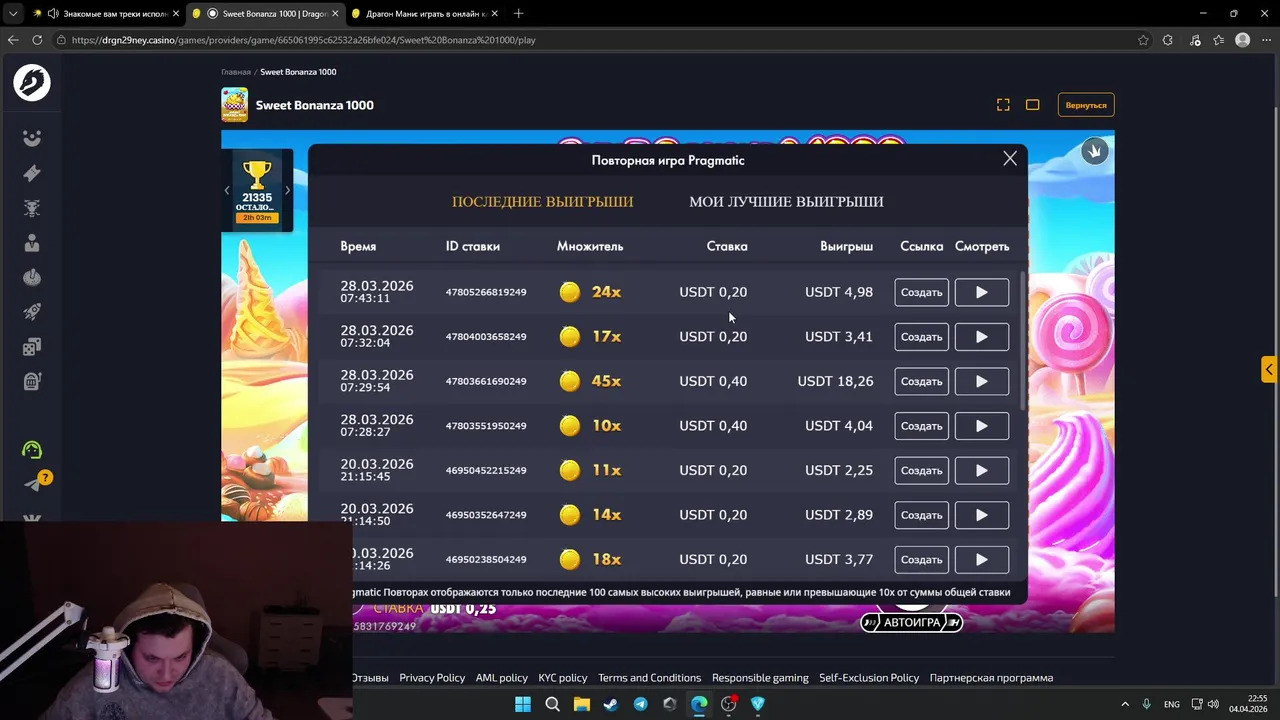Open the Windows Start menu
The height and width of the screenshot is (720, 1280).
click(x=523, y=704)
